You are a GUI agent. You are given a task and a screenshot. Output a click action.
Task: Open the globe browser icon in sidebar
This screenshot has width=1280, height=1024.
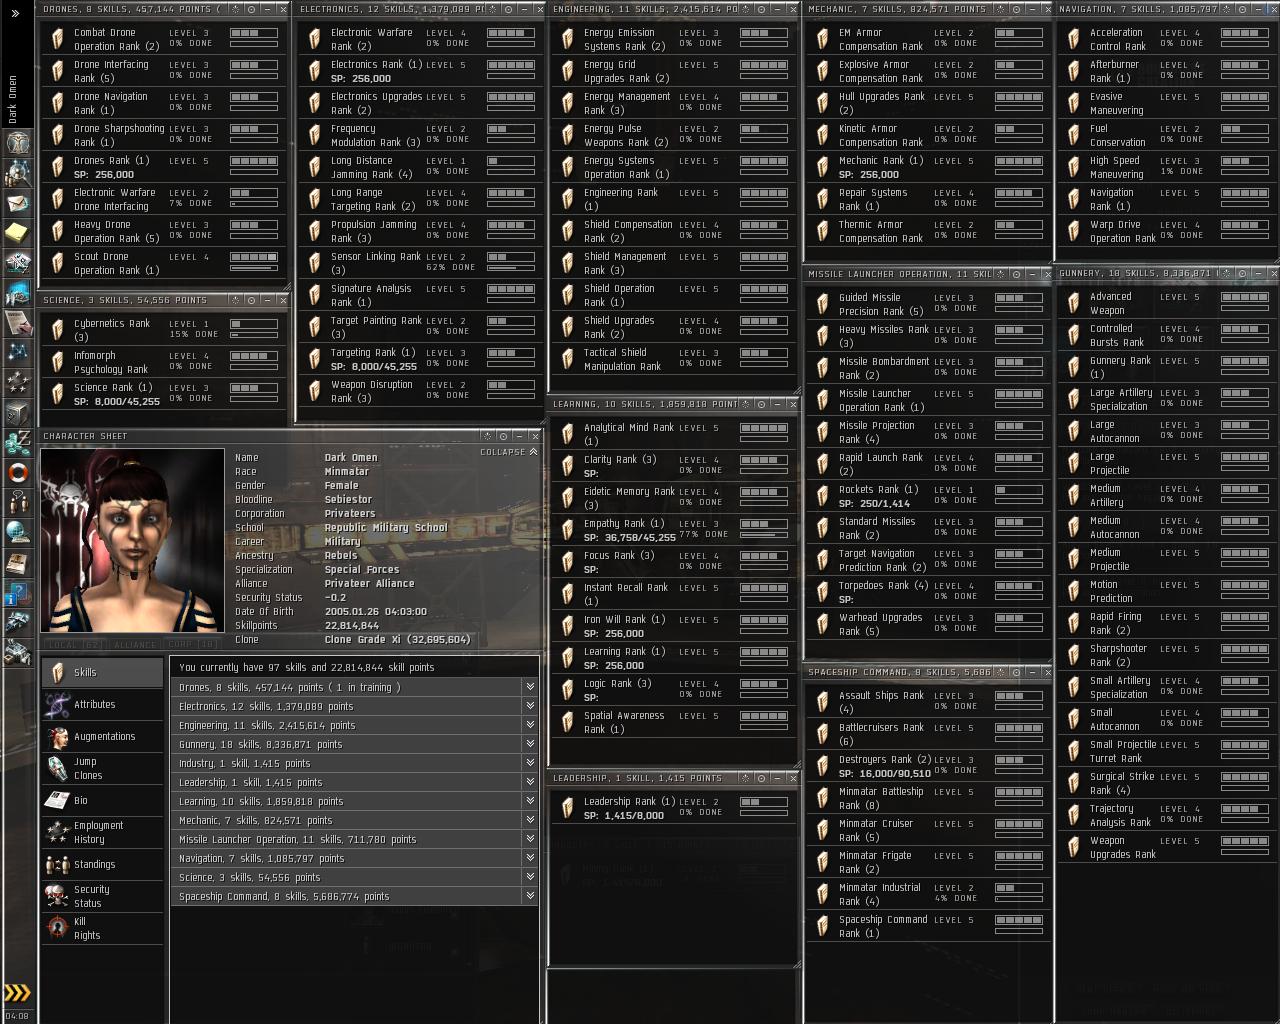click(x=17, y=531)
